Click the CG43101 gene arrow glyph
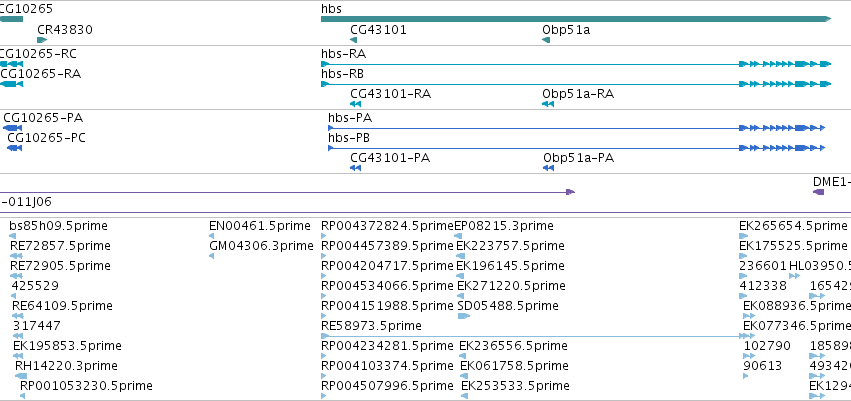 [354, 40]
